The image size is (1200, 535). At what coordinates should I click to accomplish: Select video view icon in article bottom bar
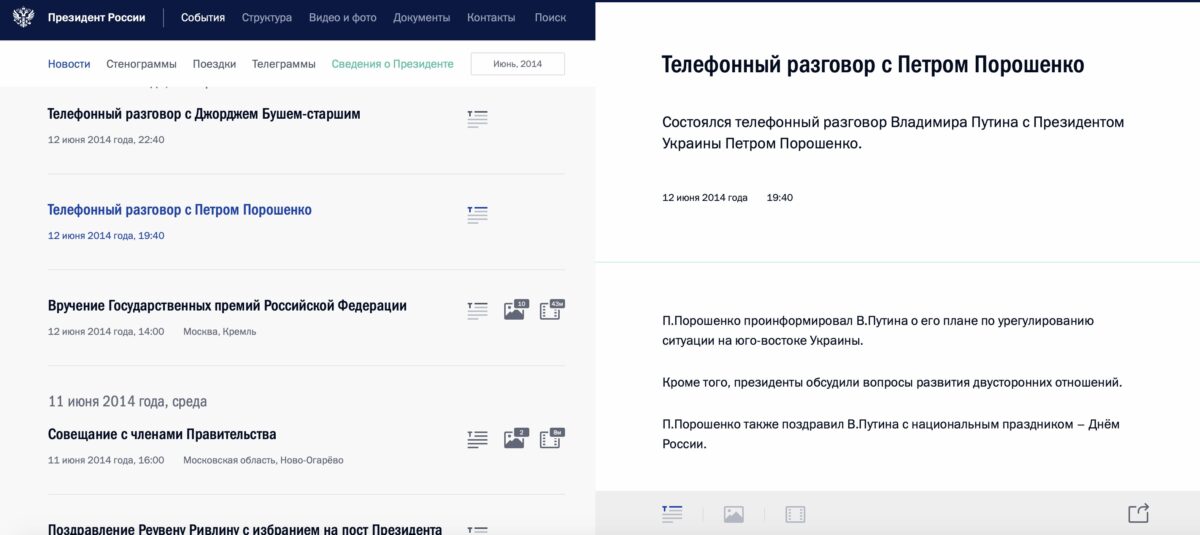[795, 515]
